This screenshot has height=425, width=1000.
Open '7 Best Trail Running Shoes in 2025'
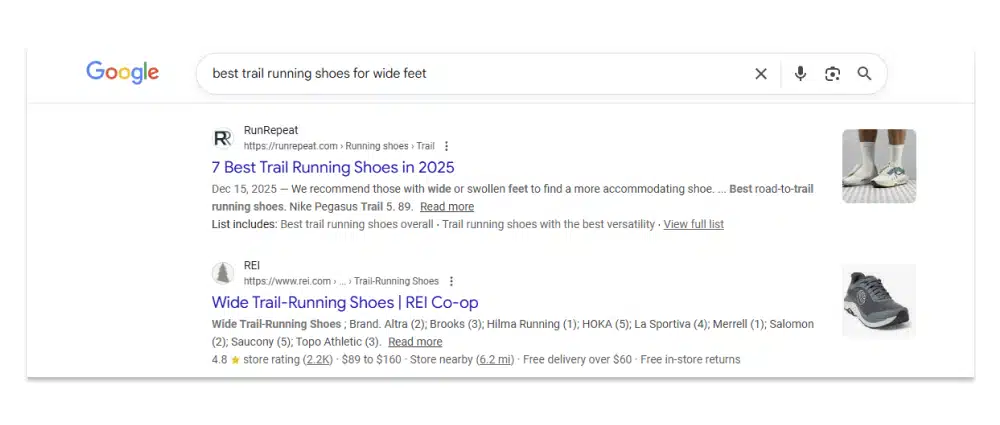pyautogui.click(x=333, y=167)
